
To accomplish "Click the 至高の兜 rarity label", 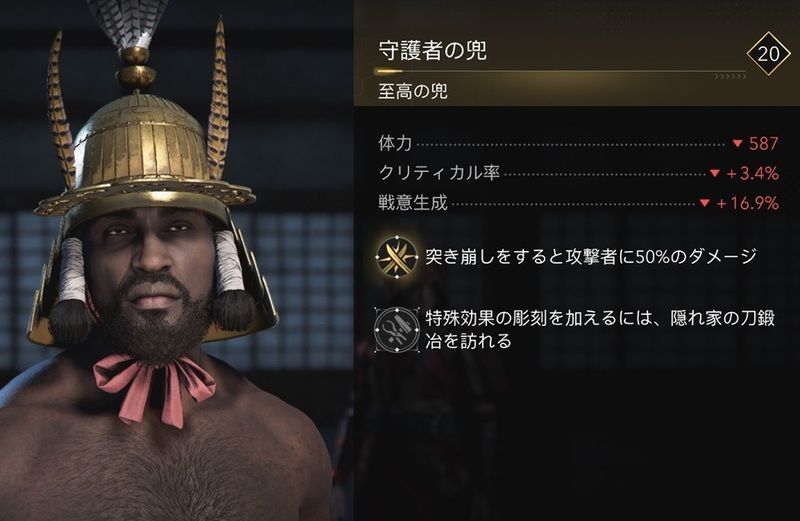I will 413,91.
